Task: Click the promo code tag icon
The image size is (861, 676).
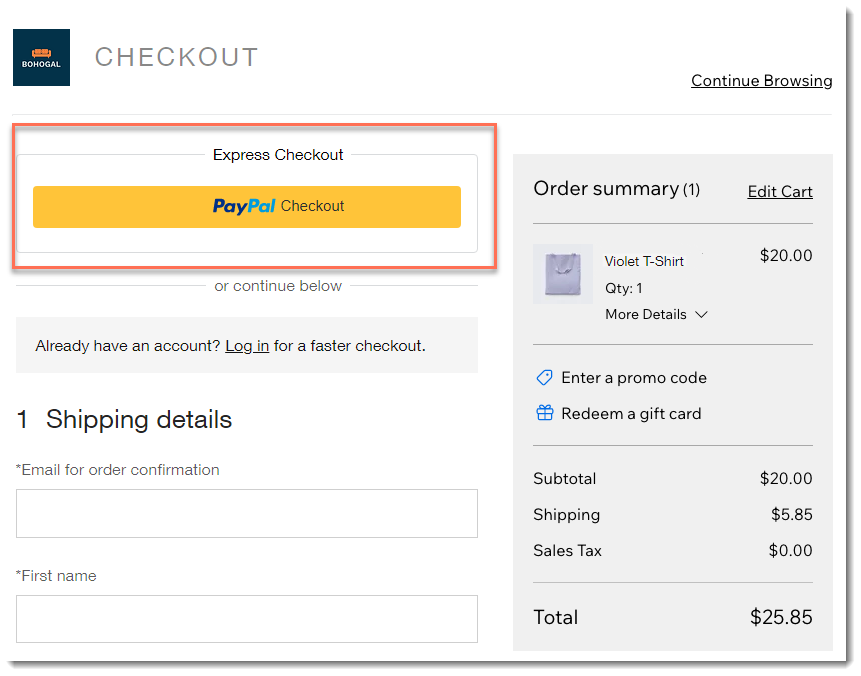Action: [x=544, y=378]
